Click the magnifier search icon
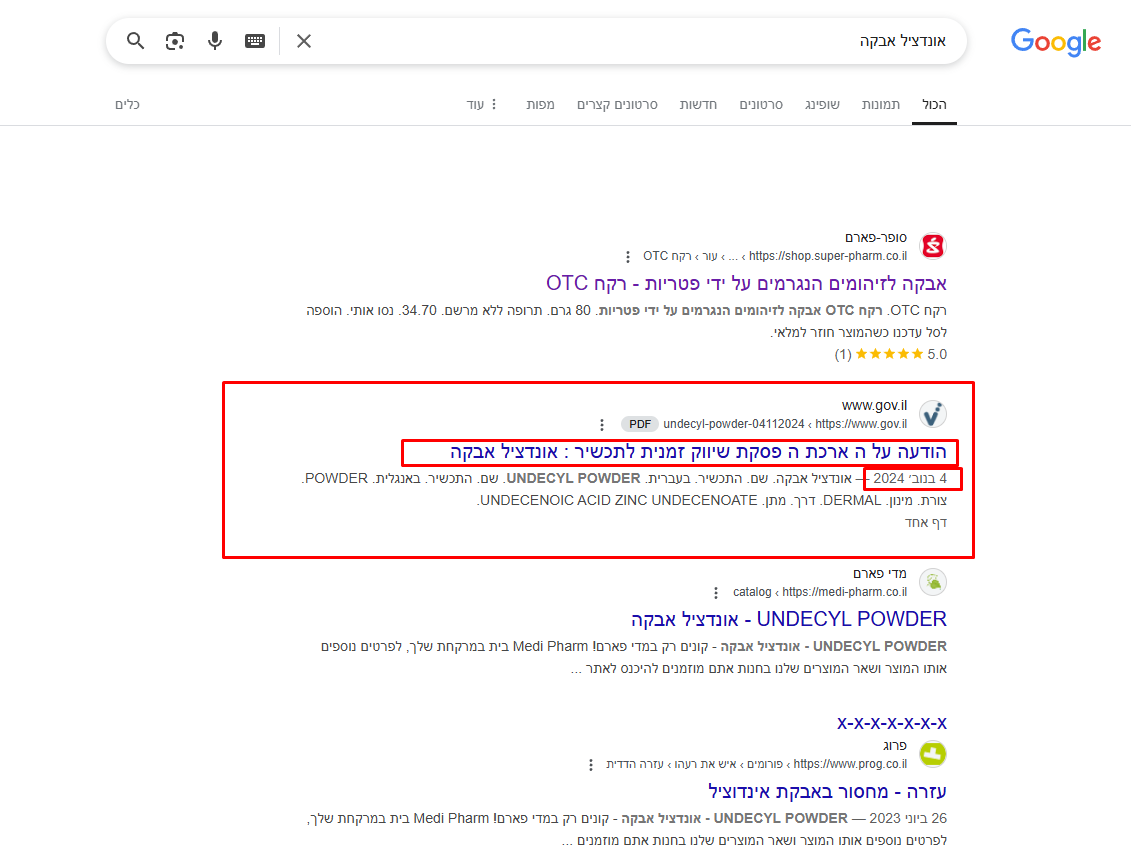Screen dimensions: 1131x868 click(x=135, y=41)
